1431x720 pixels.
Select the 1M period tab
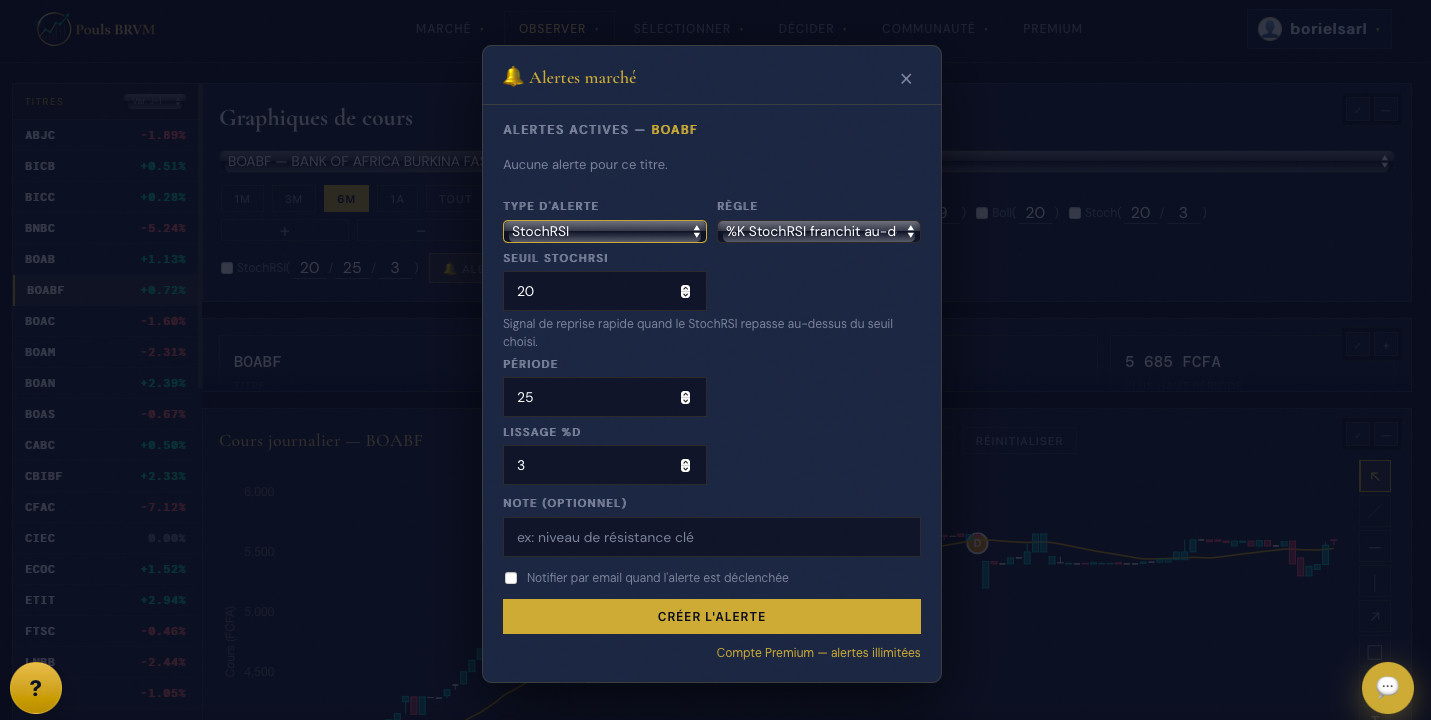click(x=242, y=199)
